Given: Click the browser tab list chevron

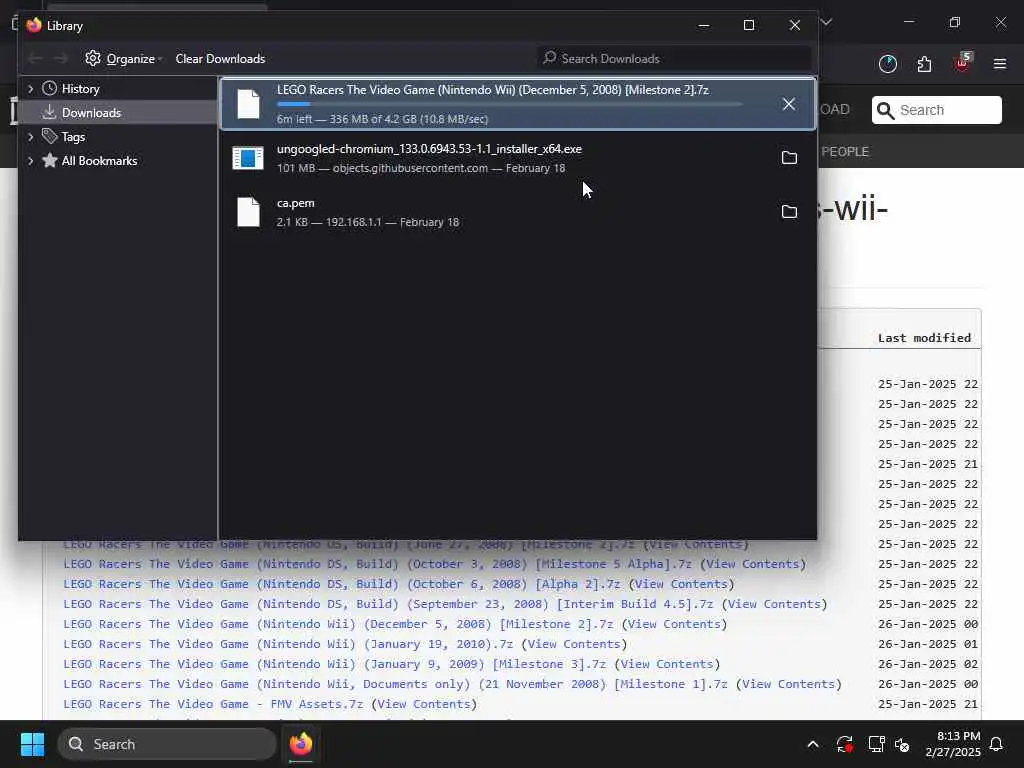Looking at the screenshot, I should click(826, 22).
